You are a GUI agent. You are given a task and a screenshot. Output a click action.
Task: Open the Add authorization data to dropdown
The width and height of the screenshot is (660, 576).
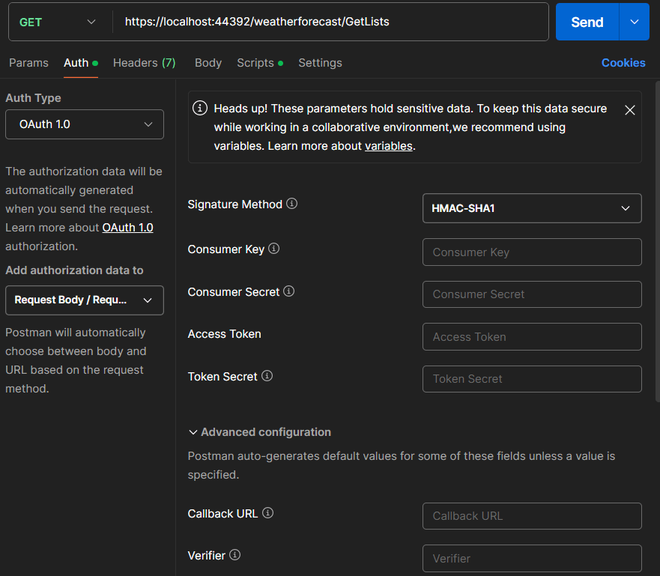[x=84, y=300]
